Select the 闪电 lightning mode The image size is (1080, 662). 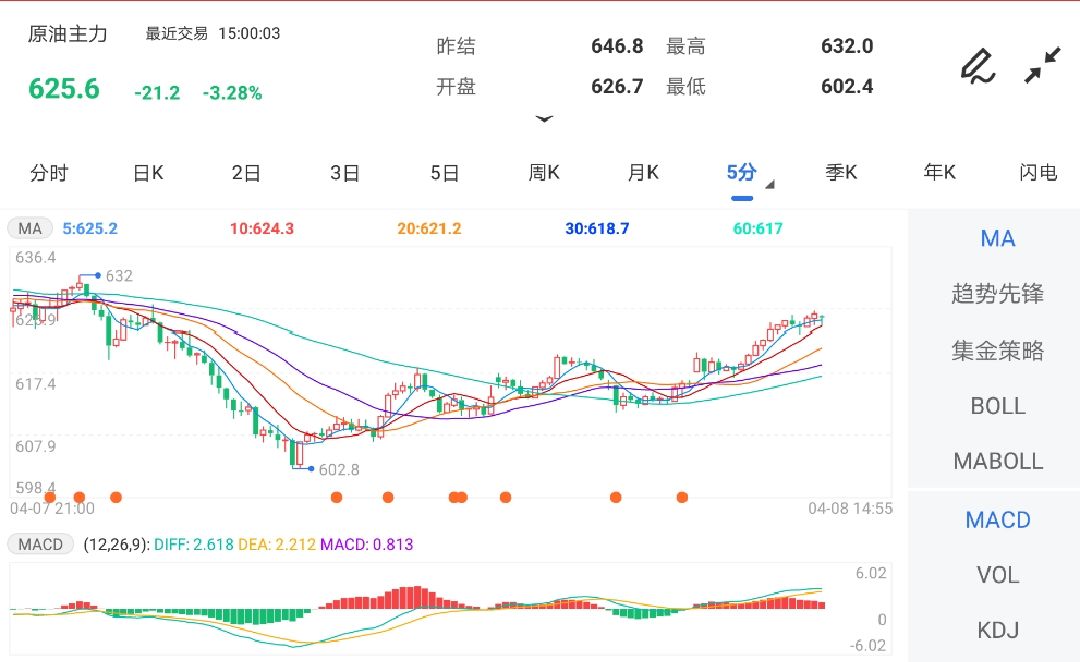click(1040, 172)
